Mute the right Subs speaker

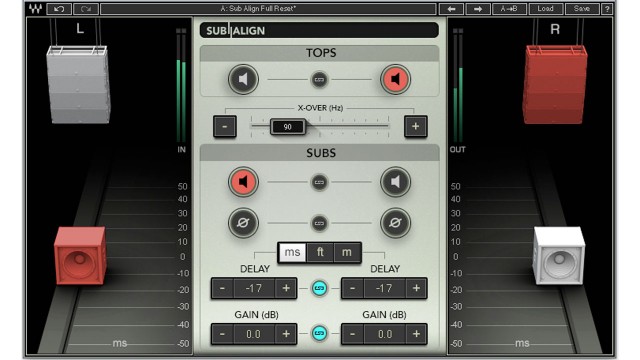[395, 182]
